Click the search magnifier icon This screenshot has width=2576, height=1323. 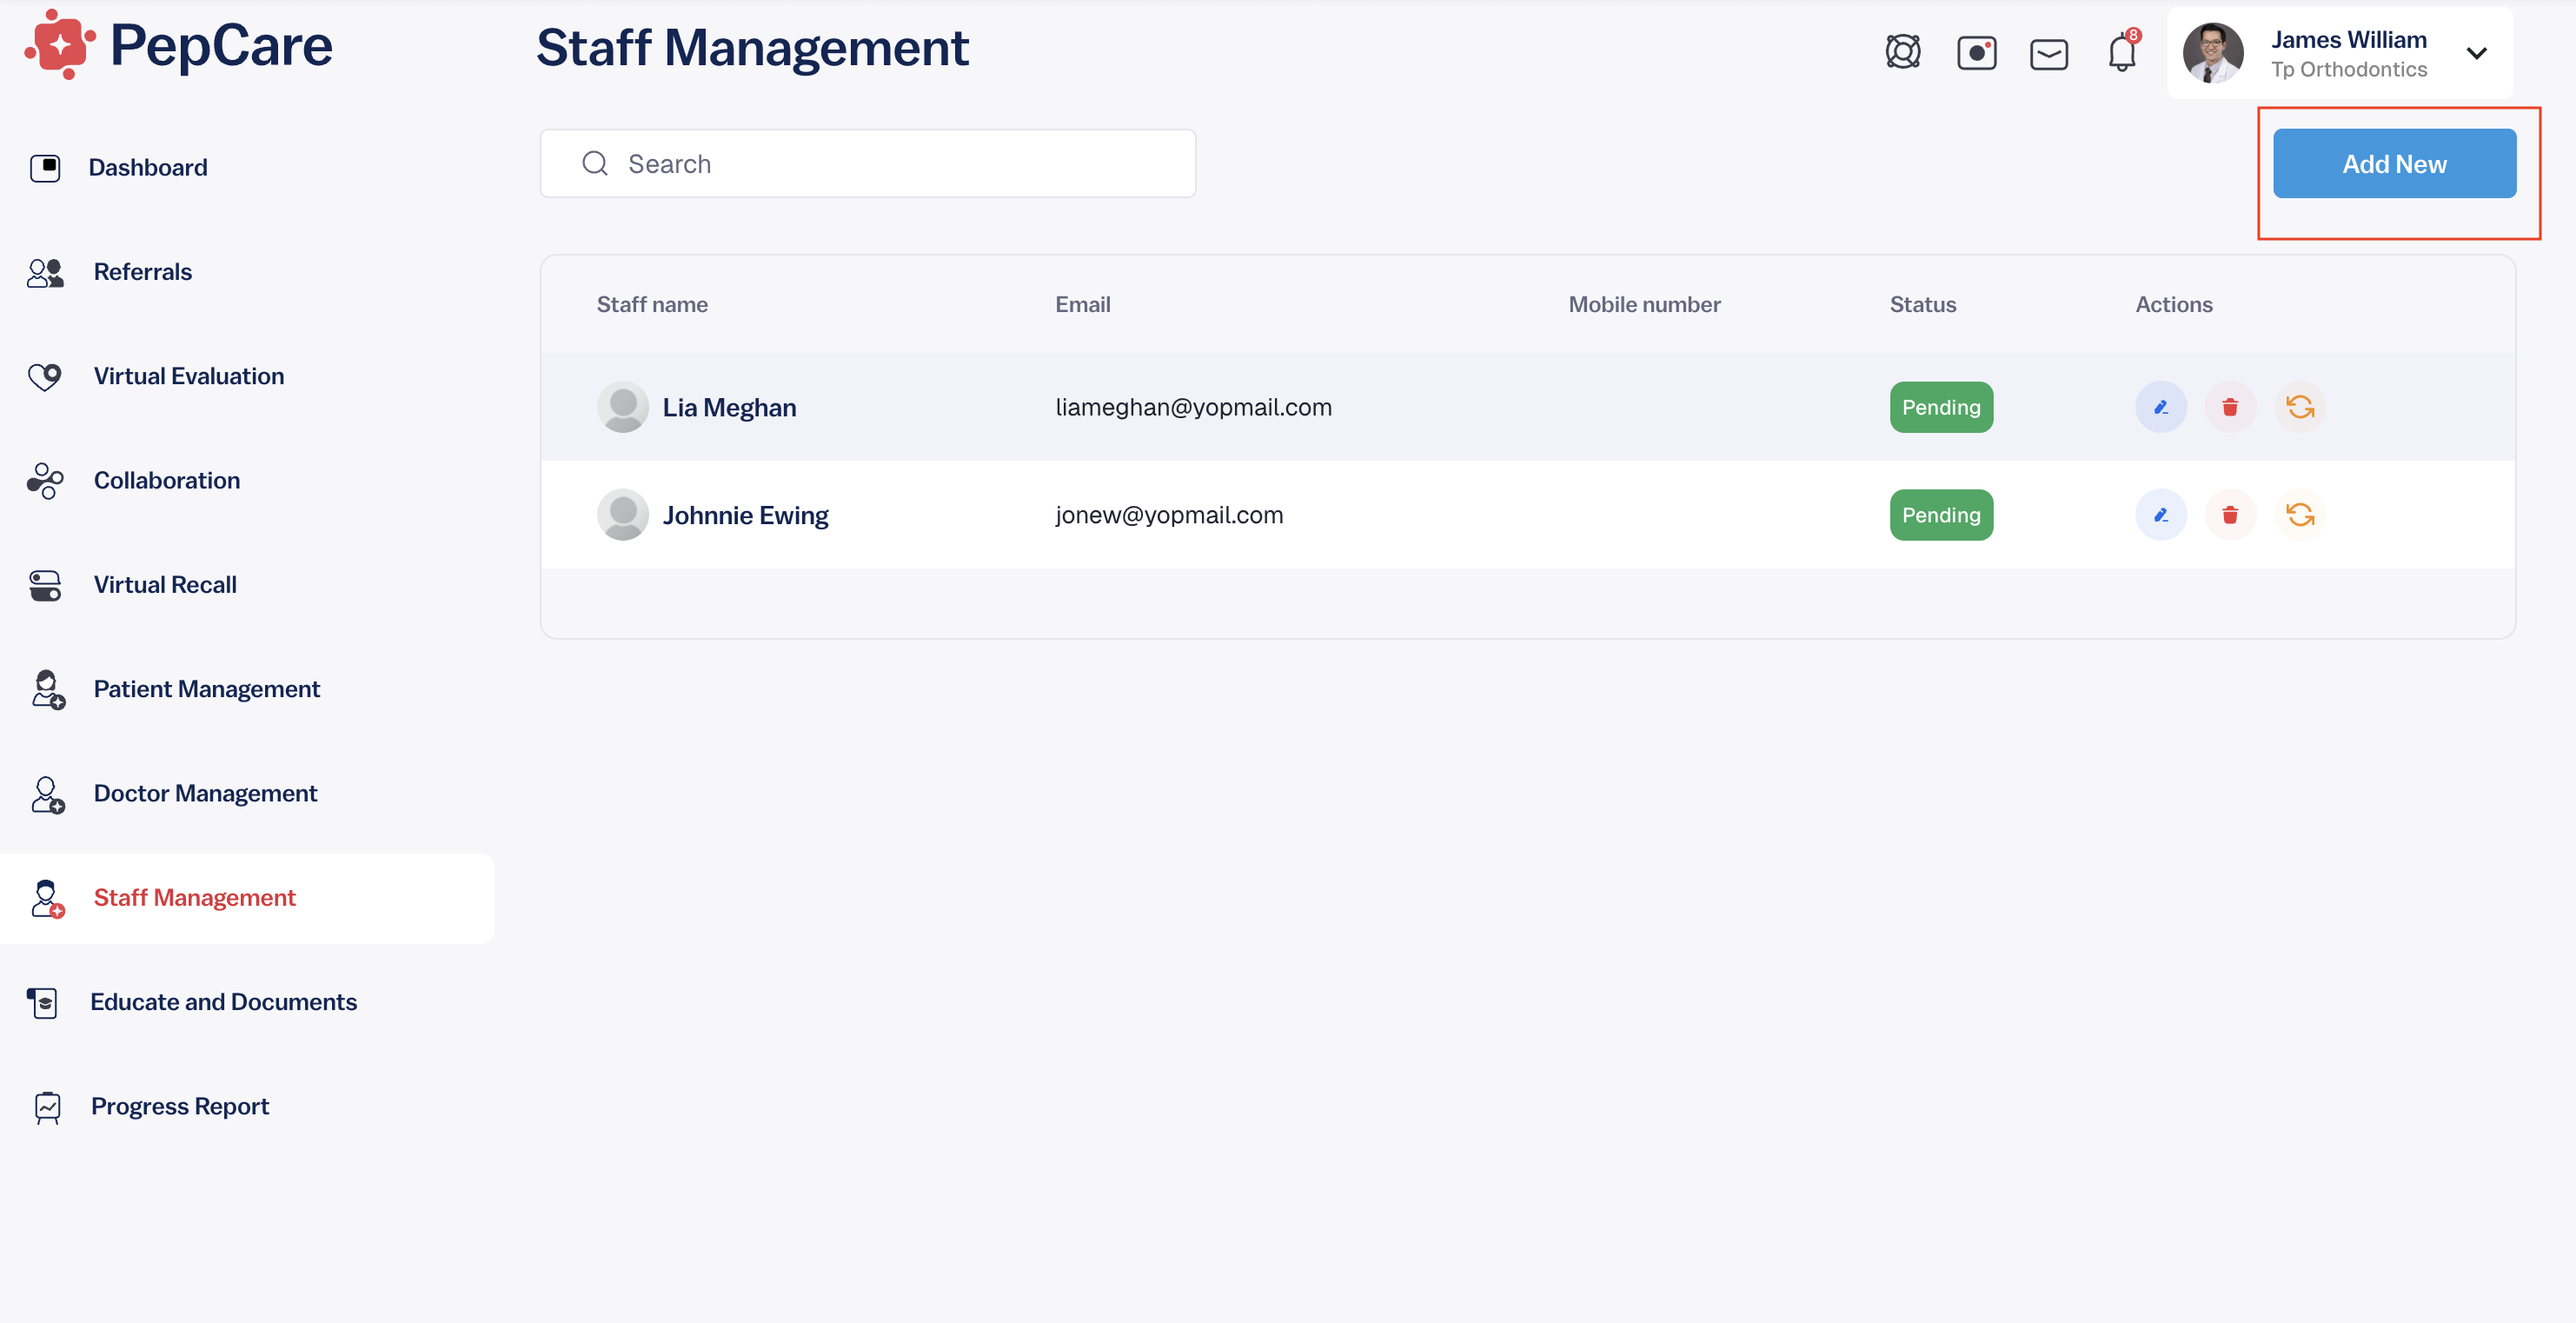coord(595,163)
